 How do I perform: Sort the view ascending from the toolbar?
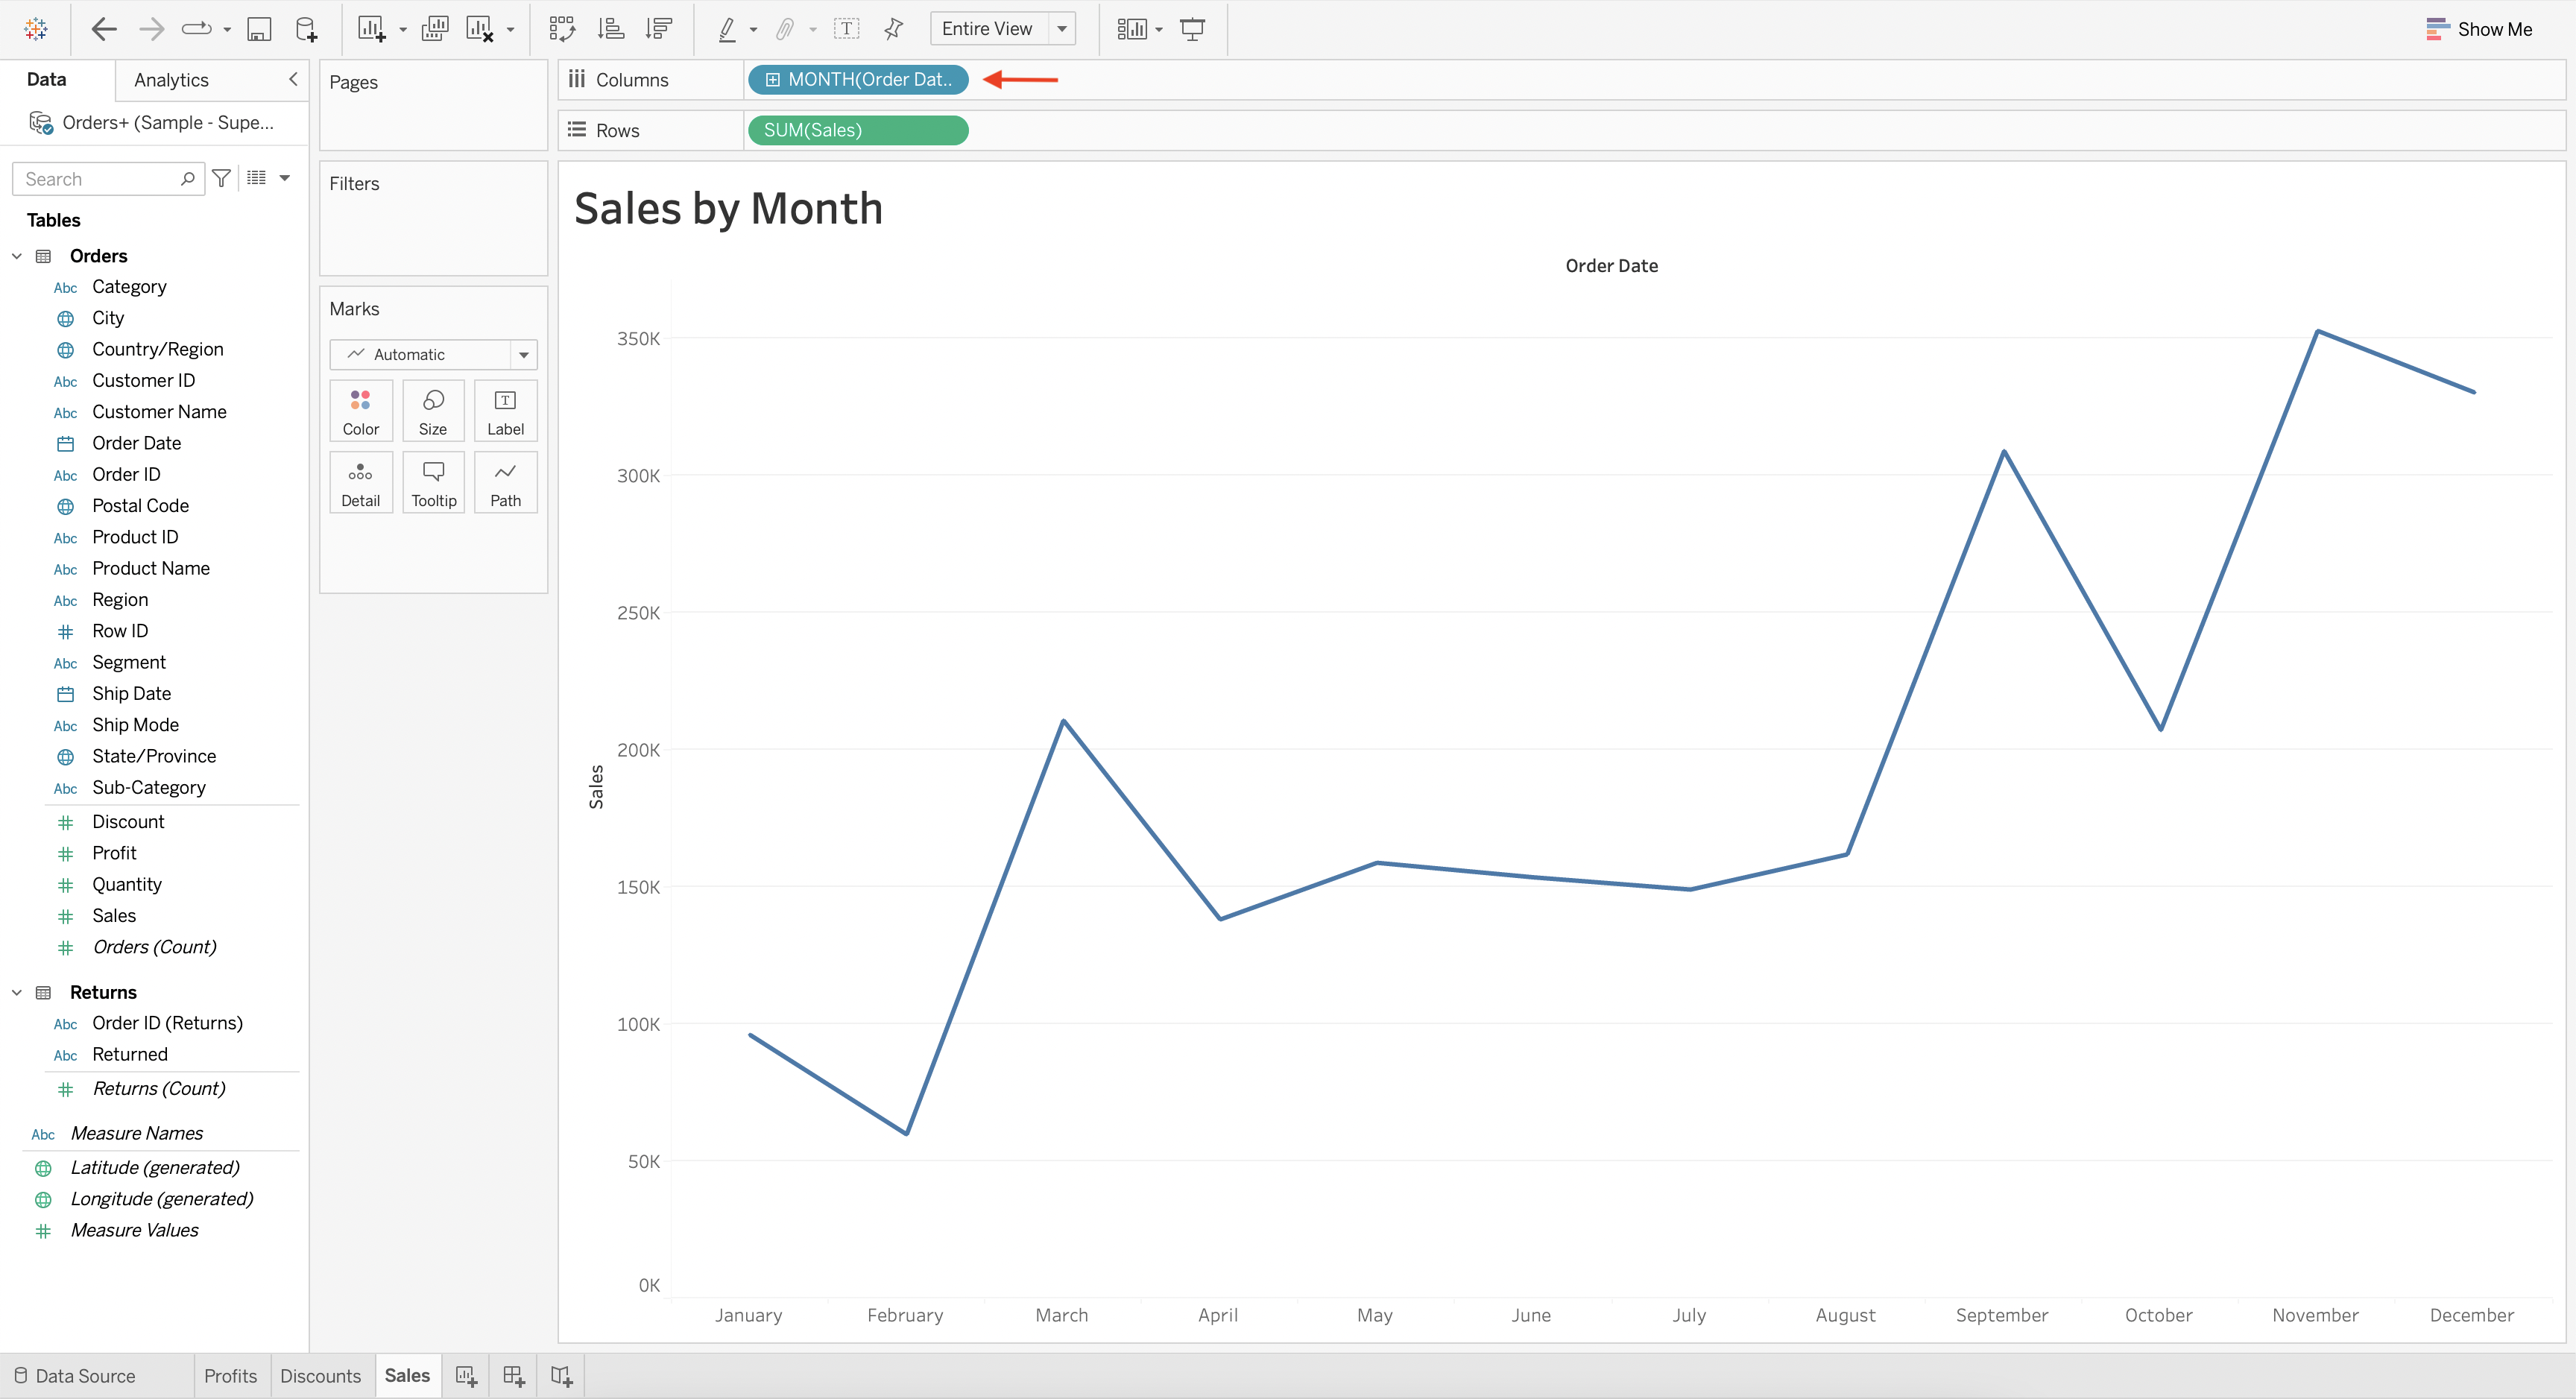pos(610,28)
